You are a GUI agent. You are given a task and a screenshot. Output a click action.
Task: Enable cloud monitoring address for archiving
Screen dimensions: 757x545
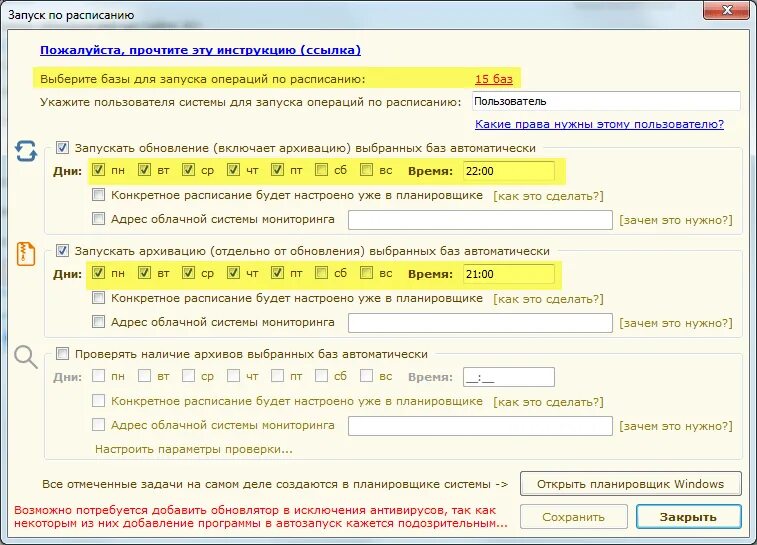pos(98,321)
